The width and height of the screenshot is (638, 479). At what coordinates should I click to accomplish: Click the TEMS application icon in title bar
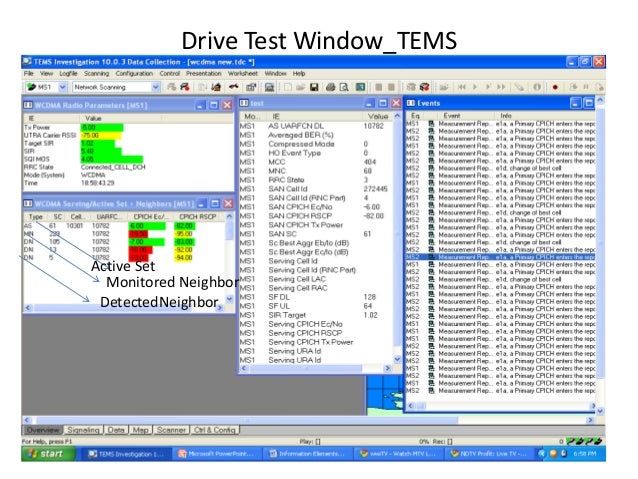[27, 61]
